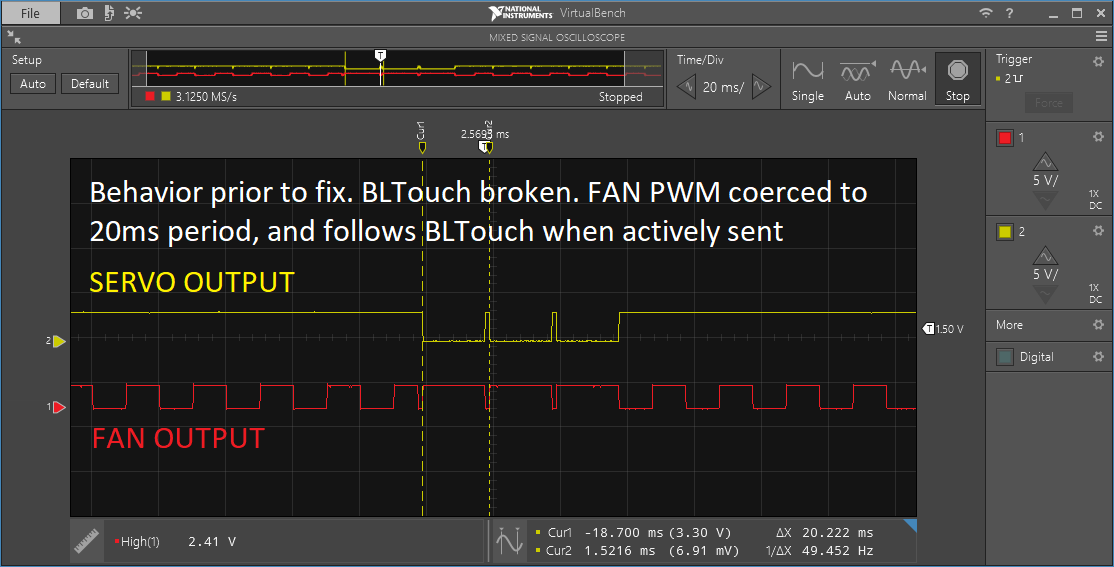Open the measurements ruler icon

pos(87,541)
